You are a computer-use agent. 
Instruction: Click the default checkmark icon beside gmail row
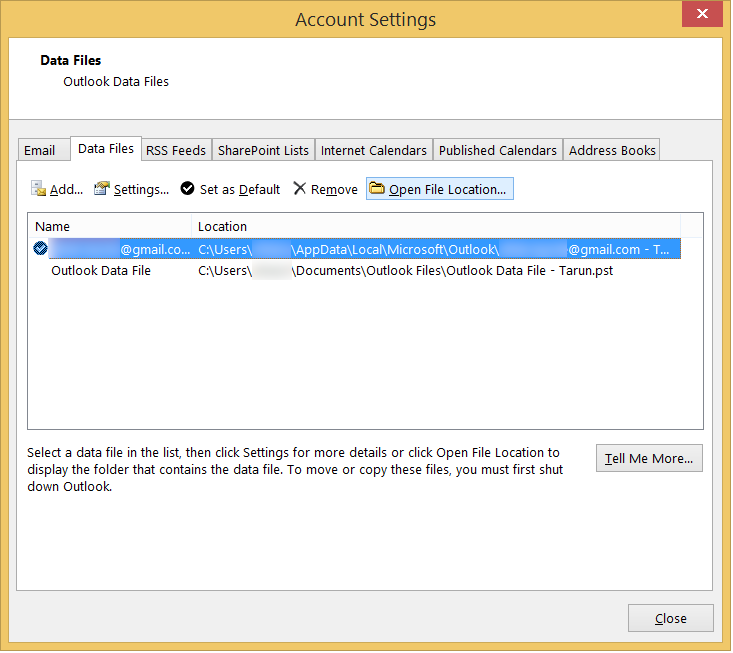[x=41, y=249]
